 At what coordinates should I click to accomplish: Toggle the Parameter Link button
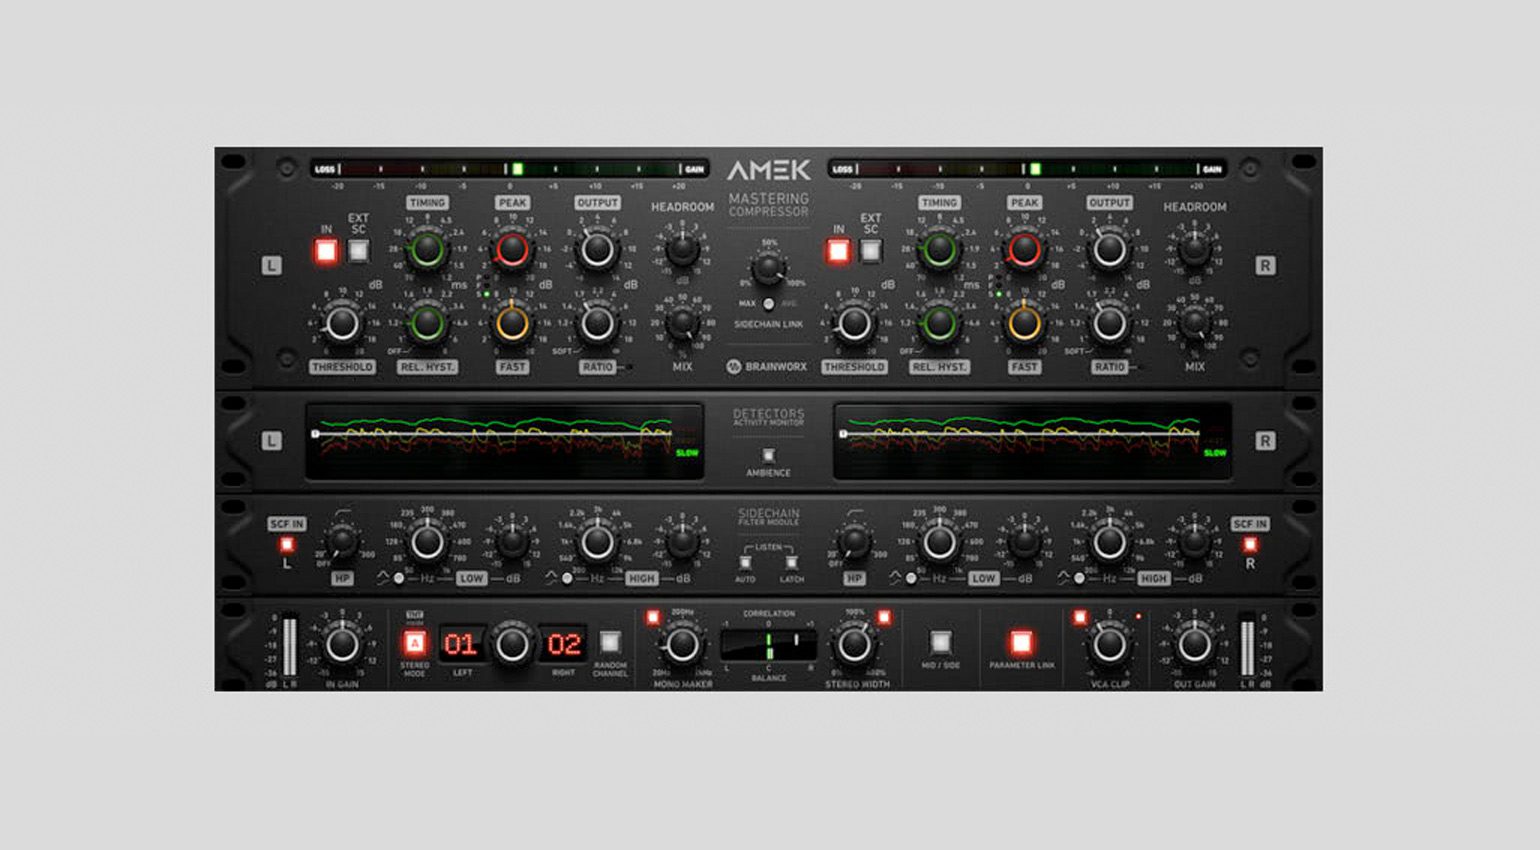coord(1021,643)
